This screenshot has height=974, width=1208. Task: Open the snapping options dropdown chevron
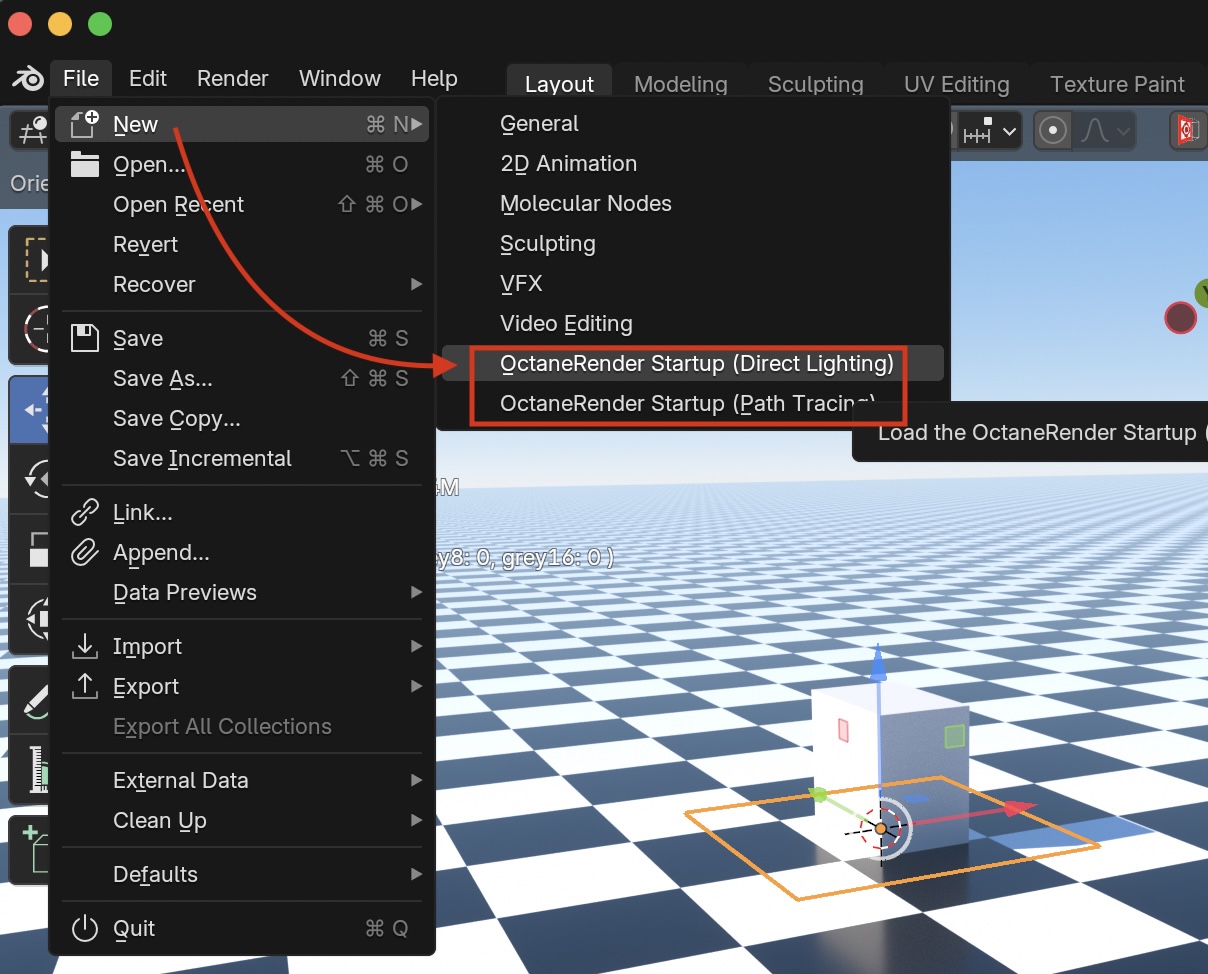1009,131
